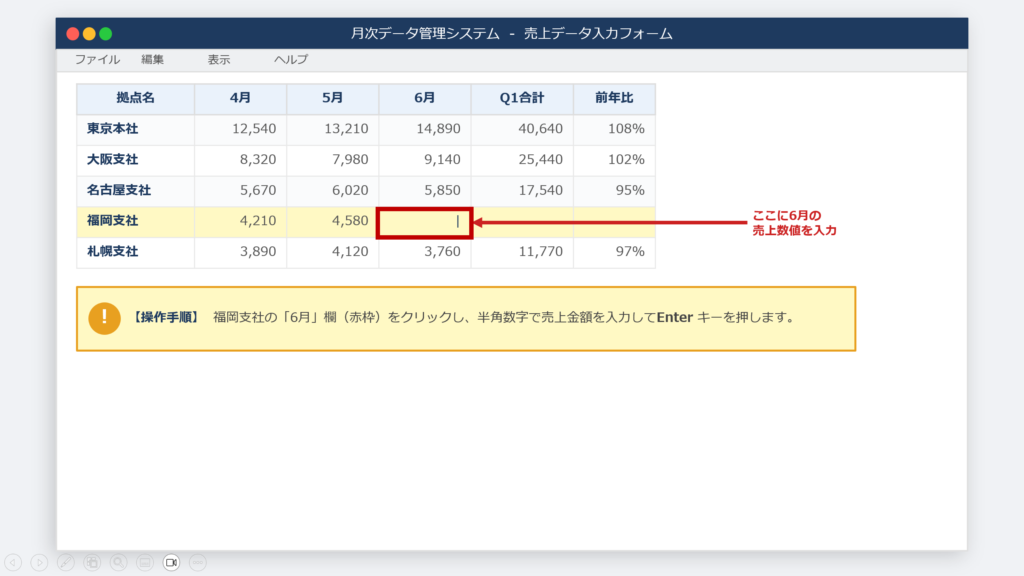Click the orange exclamation warning icon

tap(104, 318)
